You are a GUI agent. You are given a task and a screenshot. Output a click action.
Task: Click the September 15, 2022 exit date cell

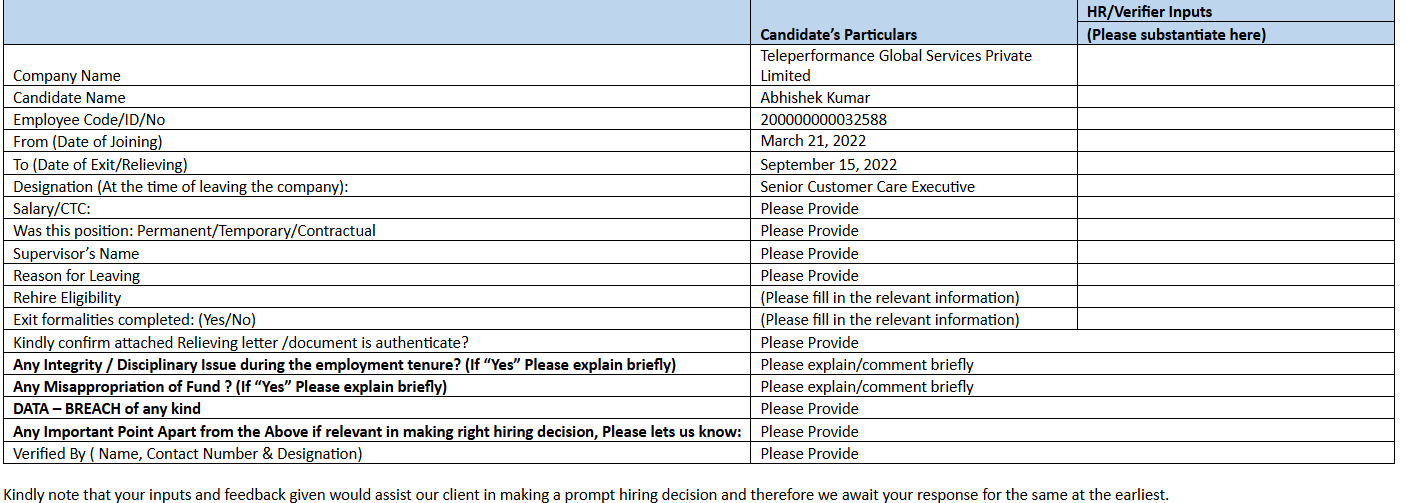pyautogui.click(x=828, y=164)
